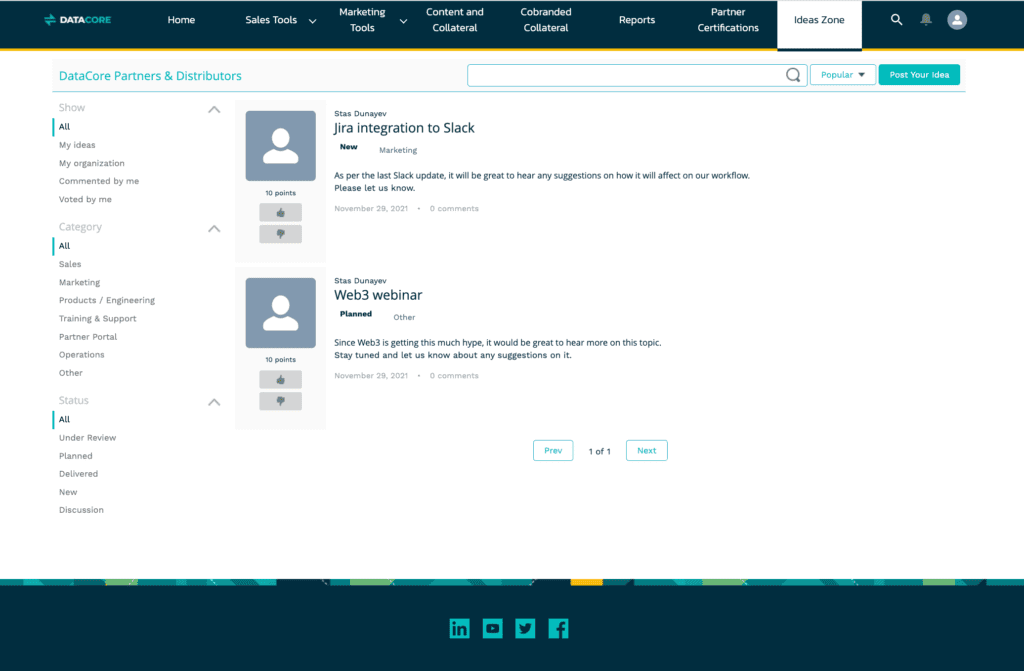Image resolution: width=1024 pixels, height=671 pixels.
Task: Filter by Partner Portal category
Action: click(x=88, y=337)
